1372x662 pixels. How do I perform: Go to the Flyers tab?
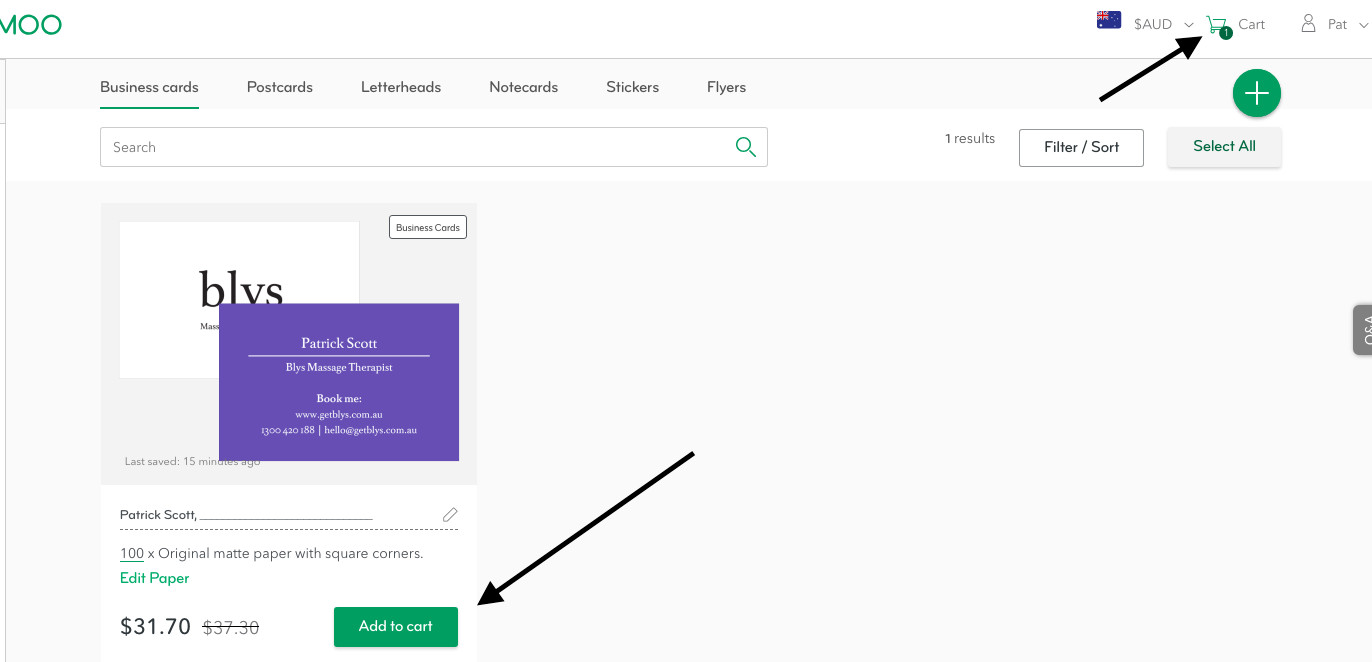[726, 87]
